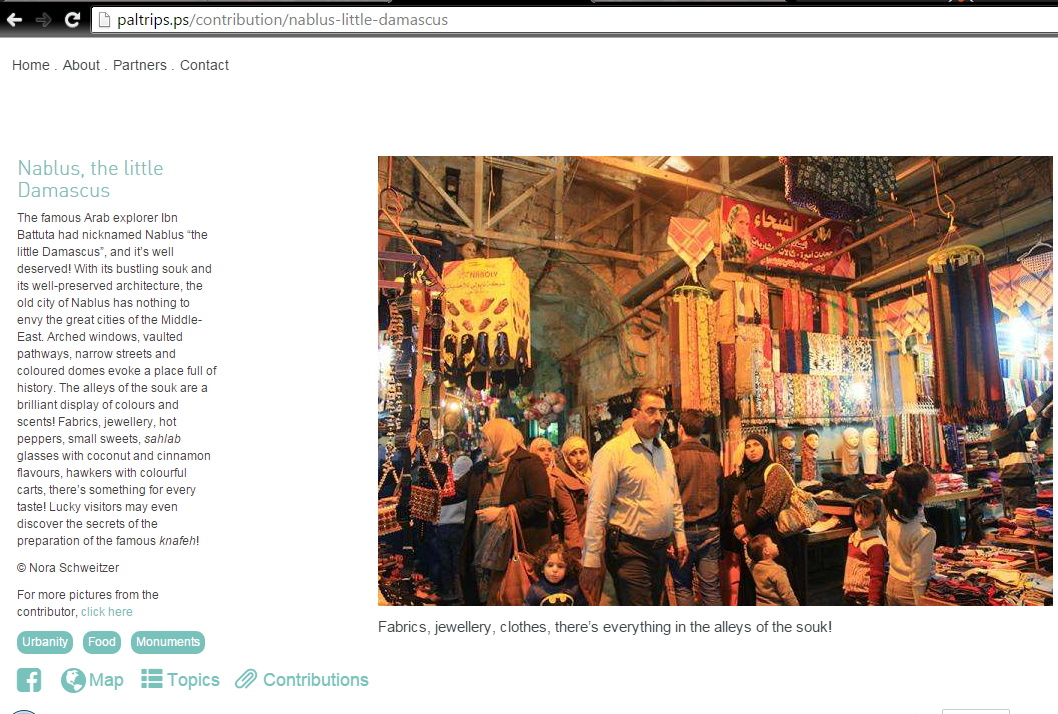The height and width of the screenshot is (714, 1058).
Task: Click the souk market photo
Action: click(715, 381)
